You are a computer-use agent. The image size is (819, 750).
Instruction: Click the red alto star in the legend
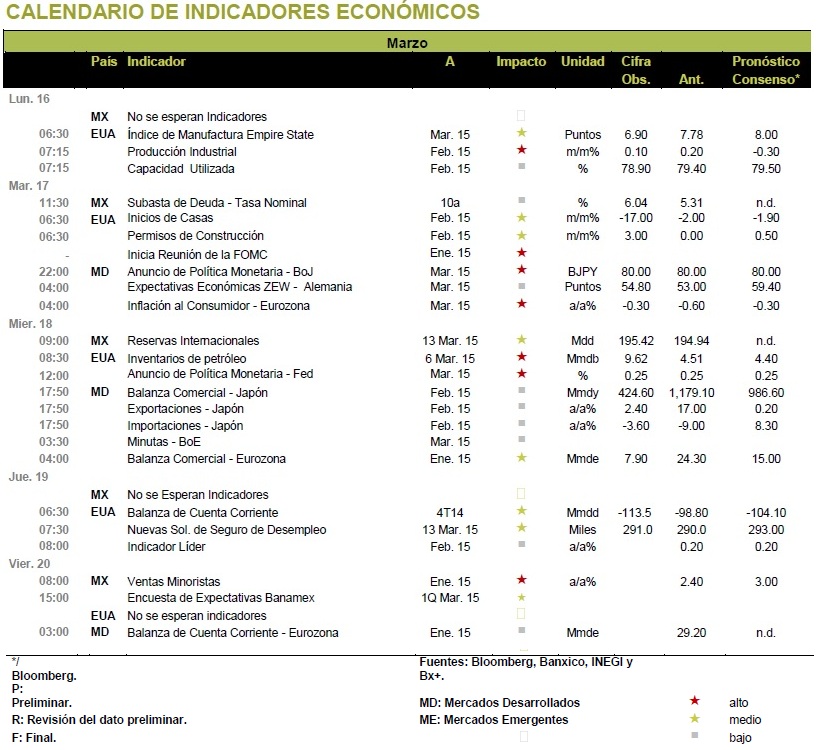[x=694, y=701]
